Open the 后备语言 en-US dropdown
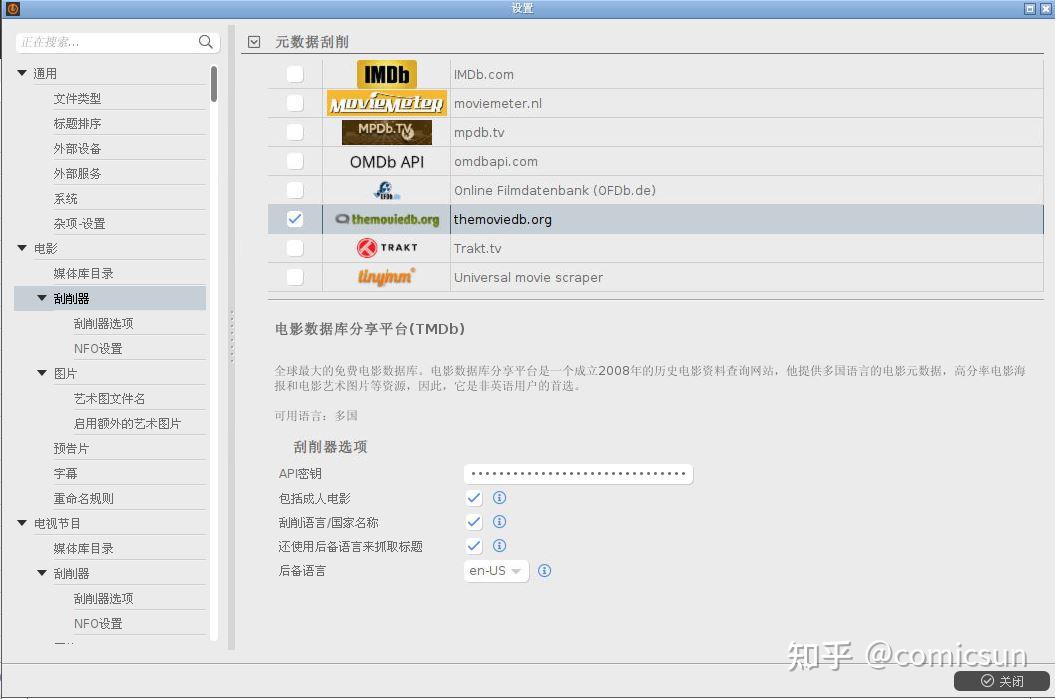Viewport: 1055px width, 699px height. 494,570
